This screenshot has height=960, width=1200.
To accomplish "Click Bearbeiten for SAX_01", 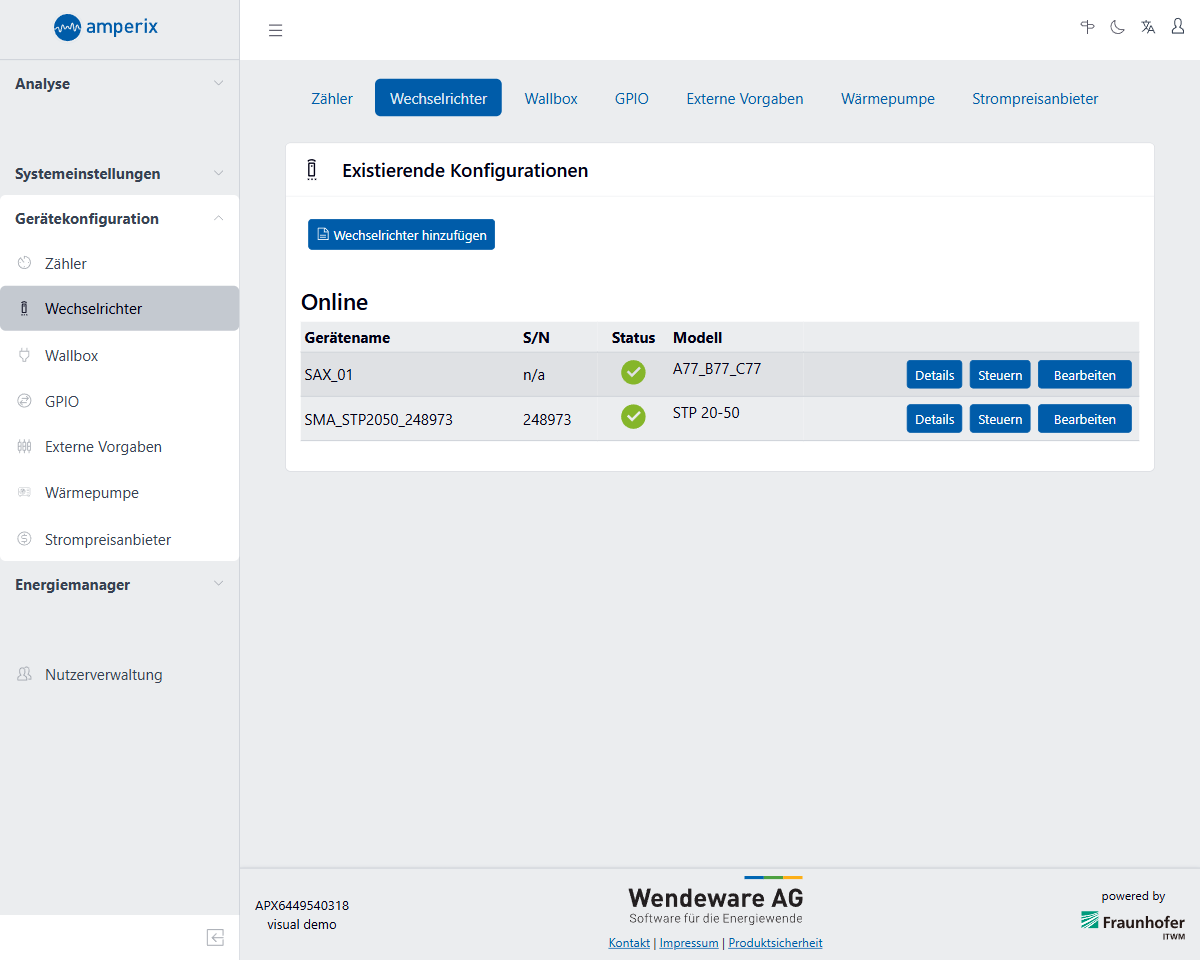I will click(1084, 375).
